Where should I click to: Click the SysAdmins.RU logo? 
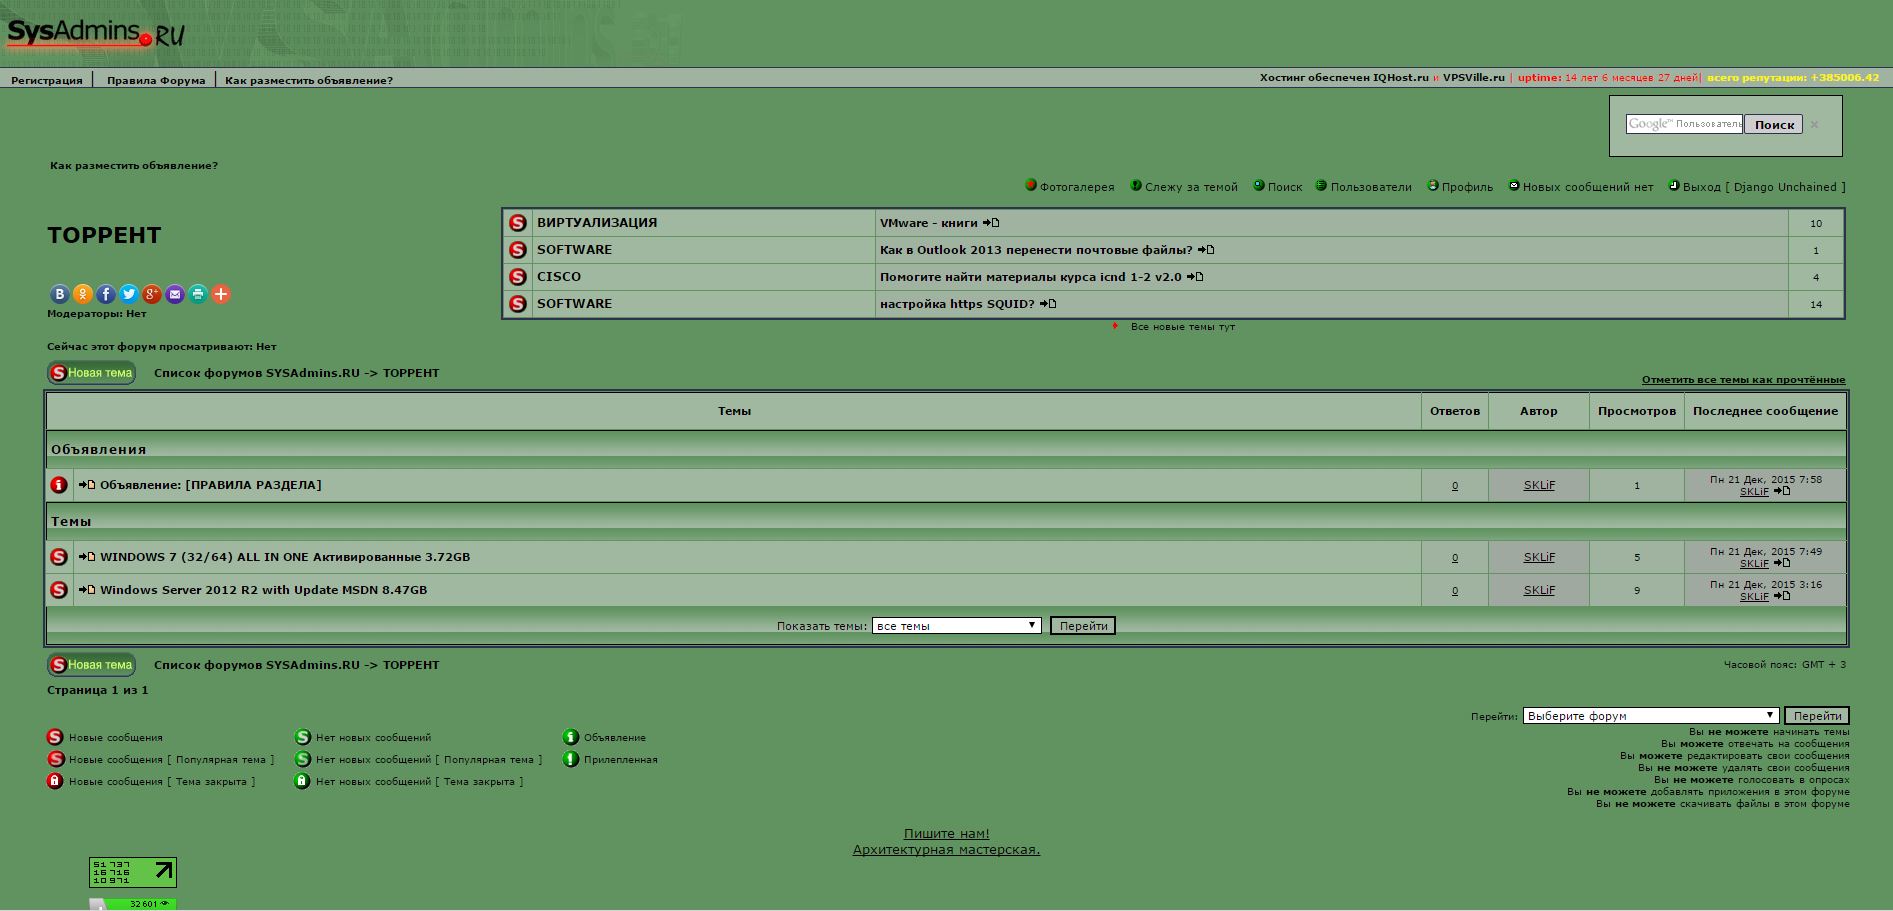coord(95,33)
